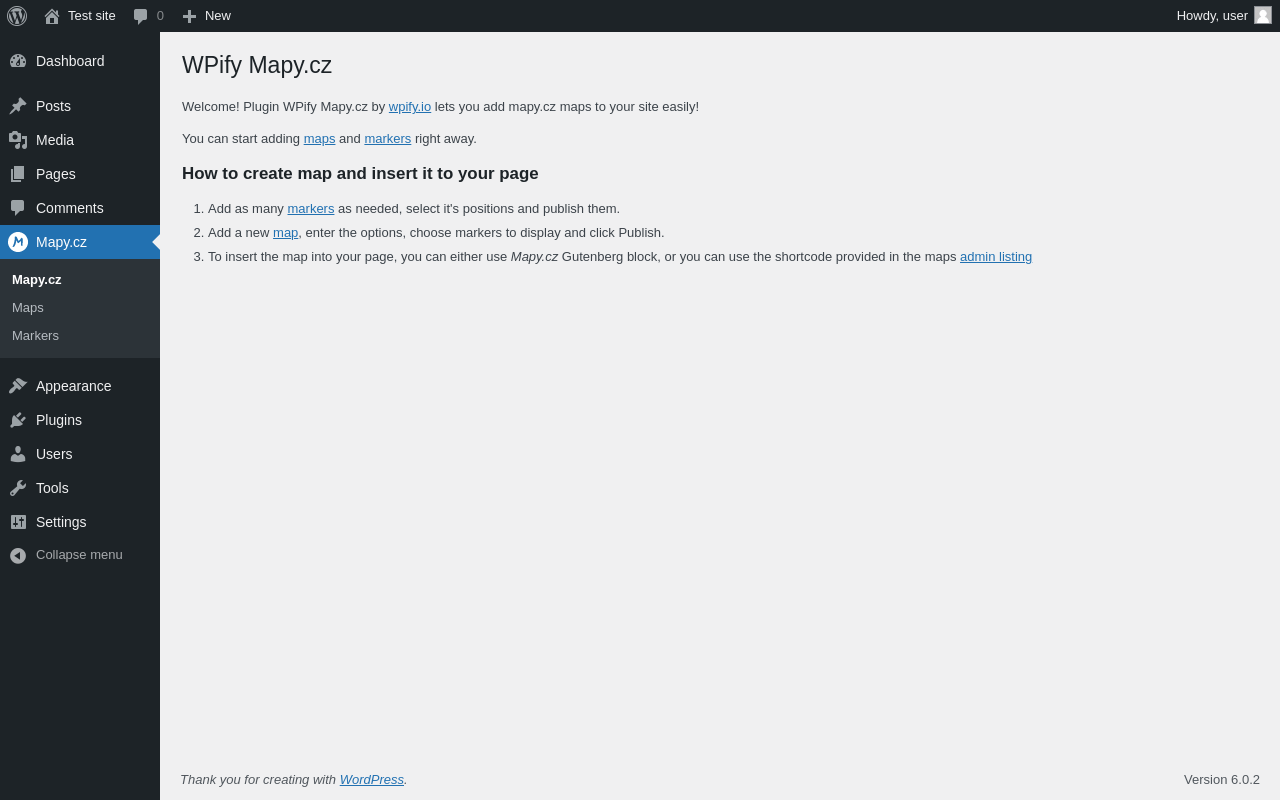Open the WordPress link in footer
Image resolution: width=1280 pixels, height=800 pixels.
coord(372,780)
